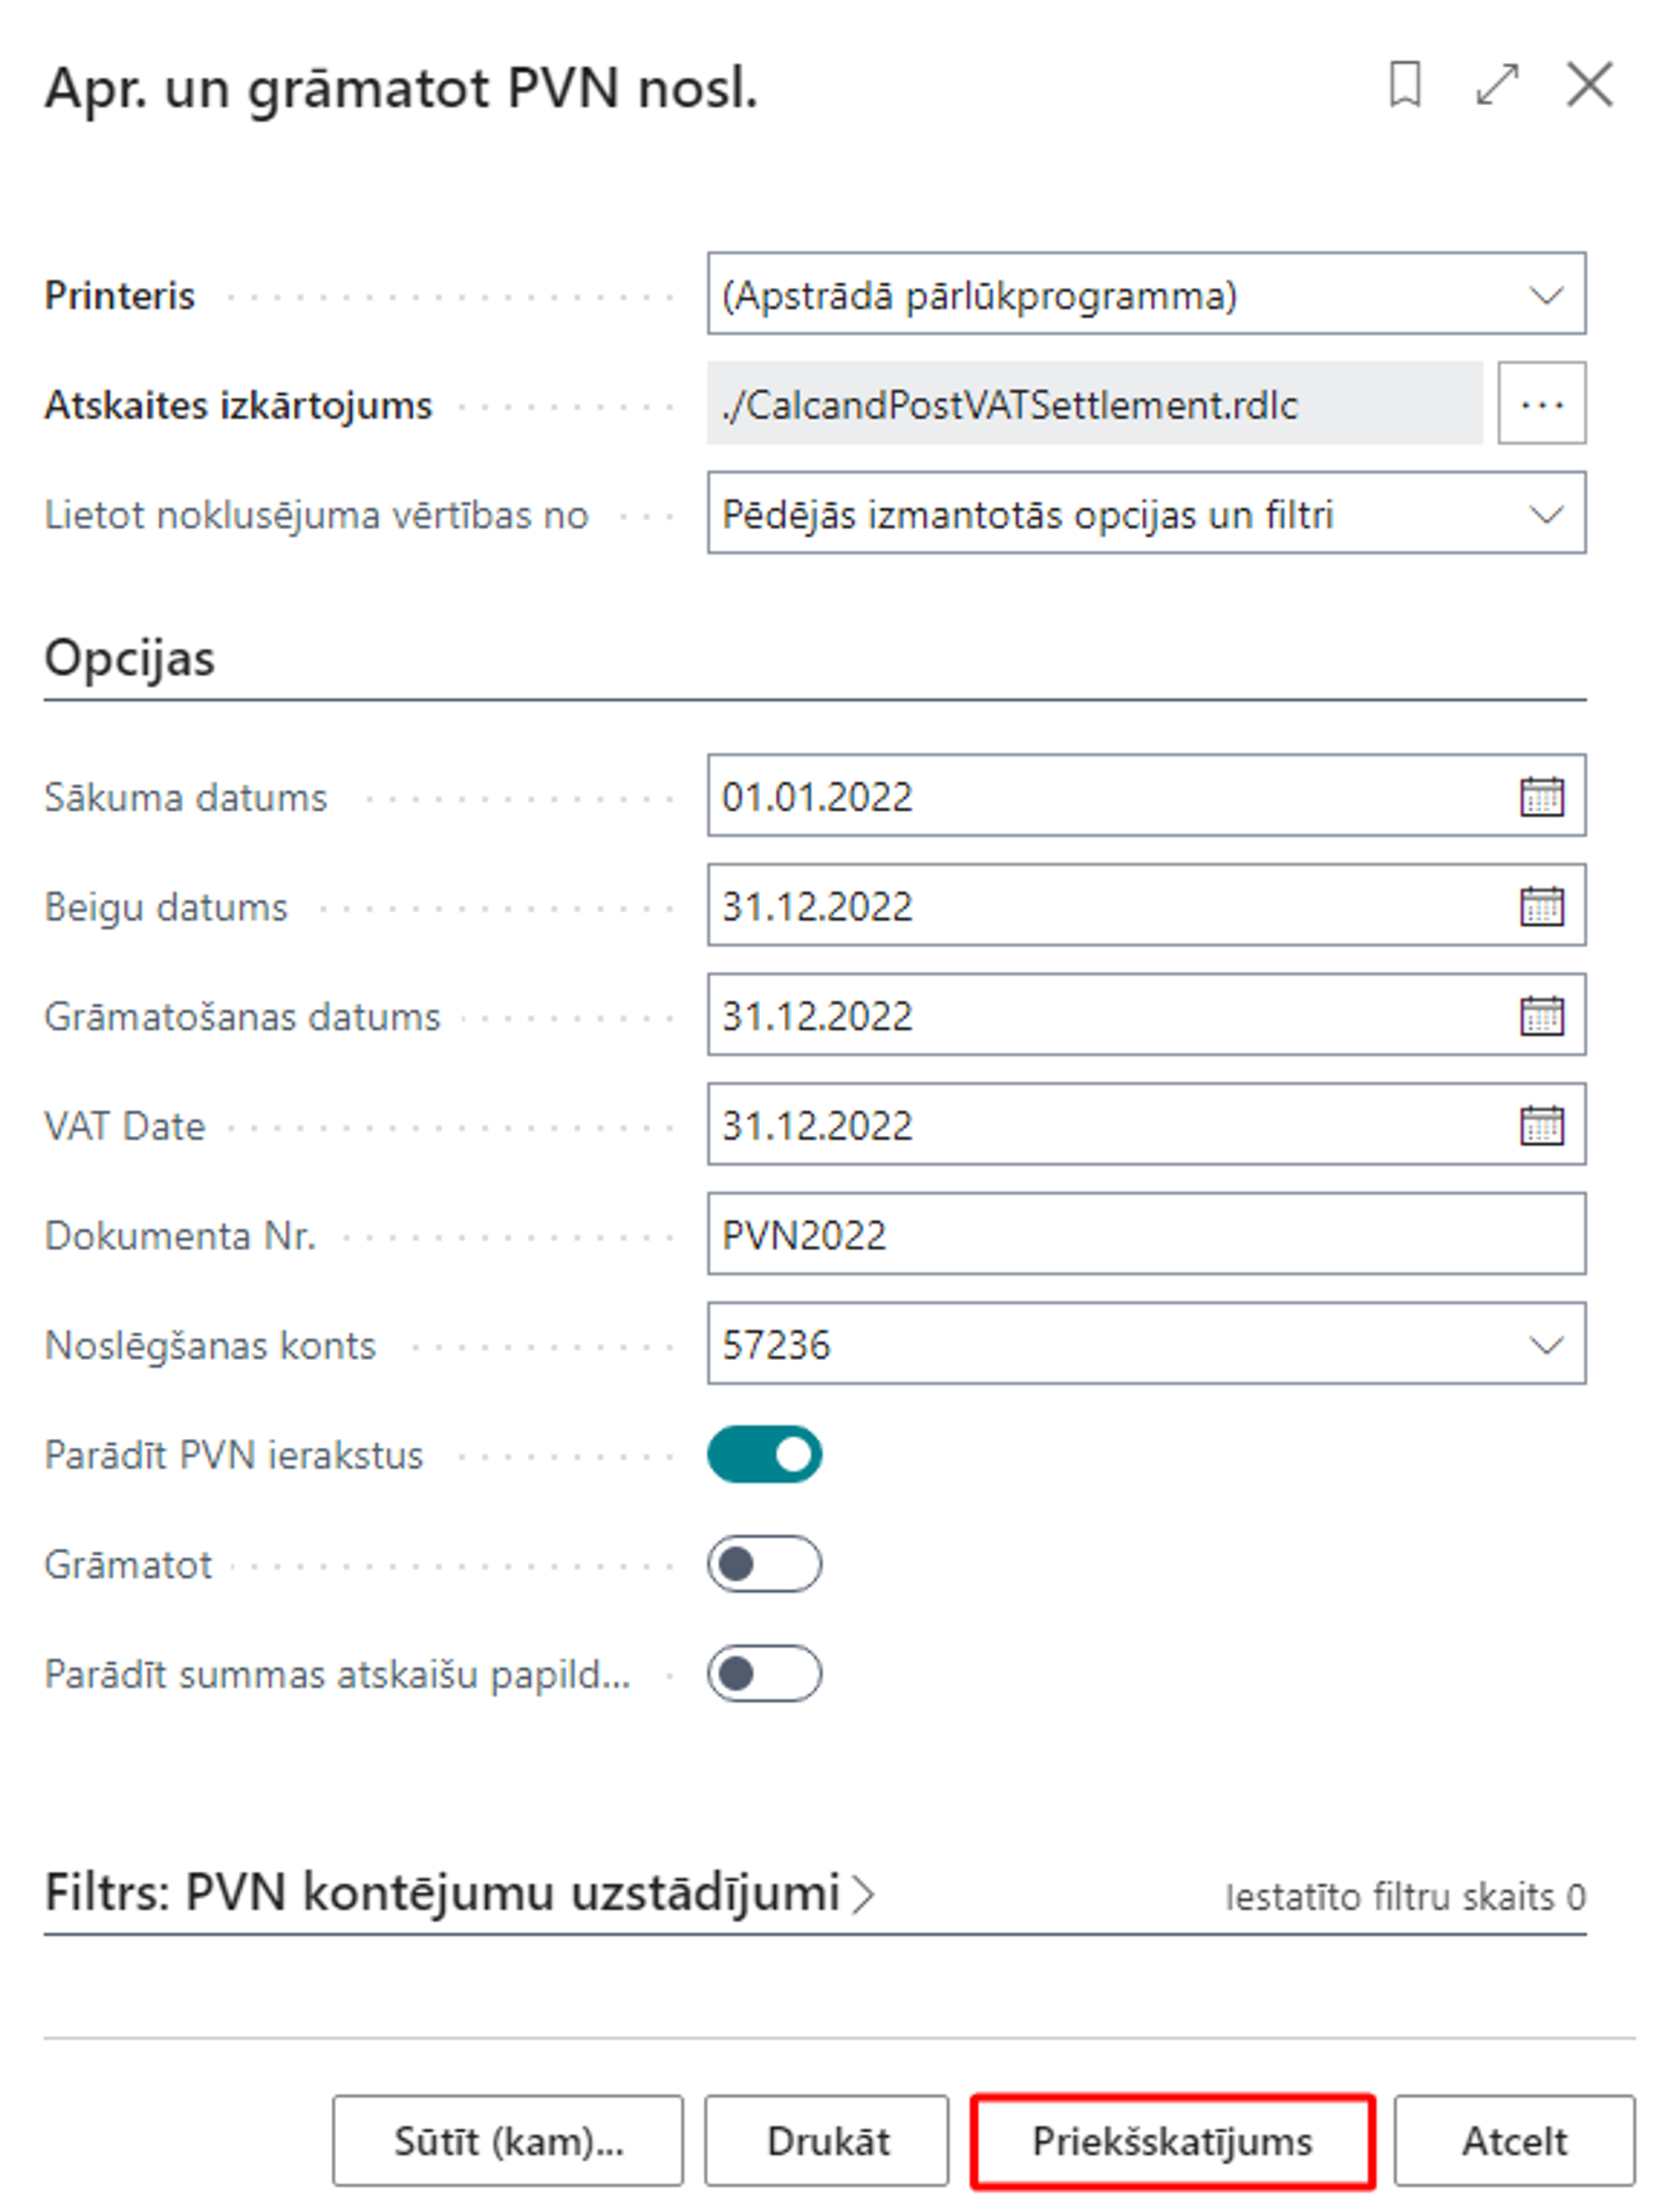This screenshot has width=1656, height=2212.
Task: Click the Priekšskatījums button
Action: tap(1172, 2142)
